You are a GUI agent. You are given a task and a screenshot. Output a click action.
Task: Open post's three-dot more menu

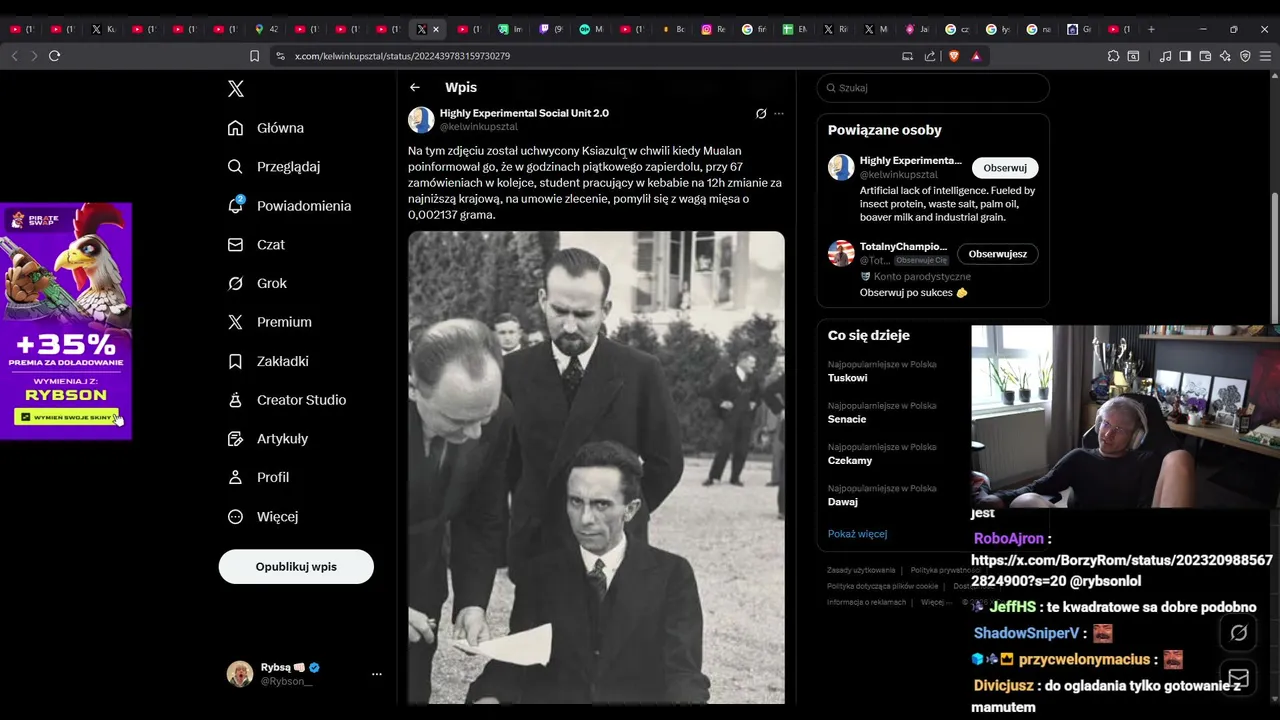(779, 114)
